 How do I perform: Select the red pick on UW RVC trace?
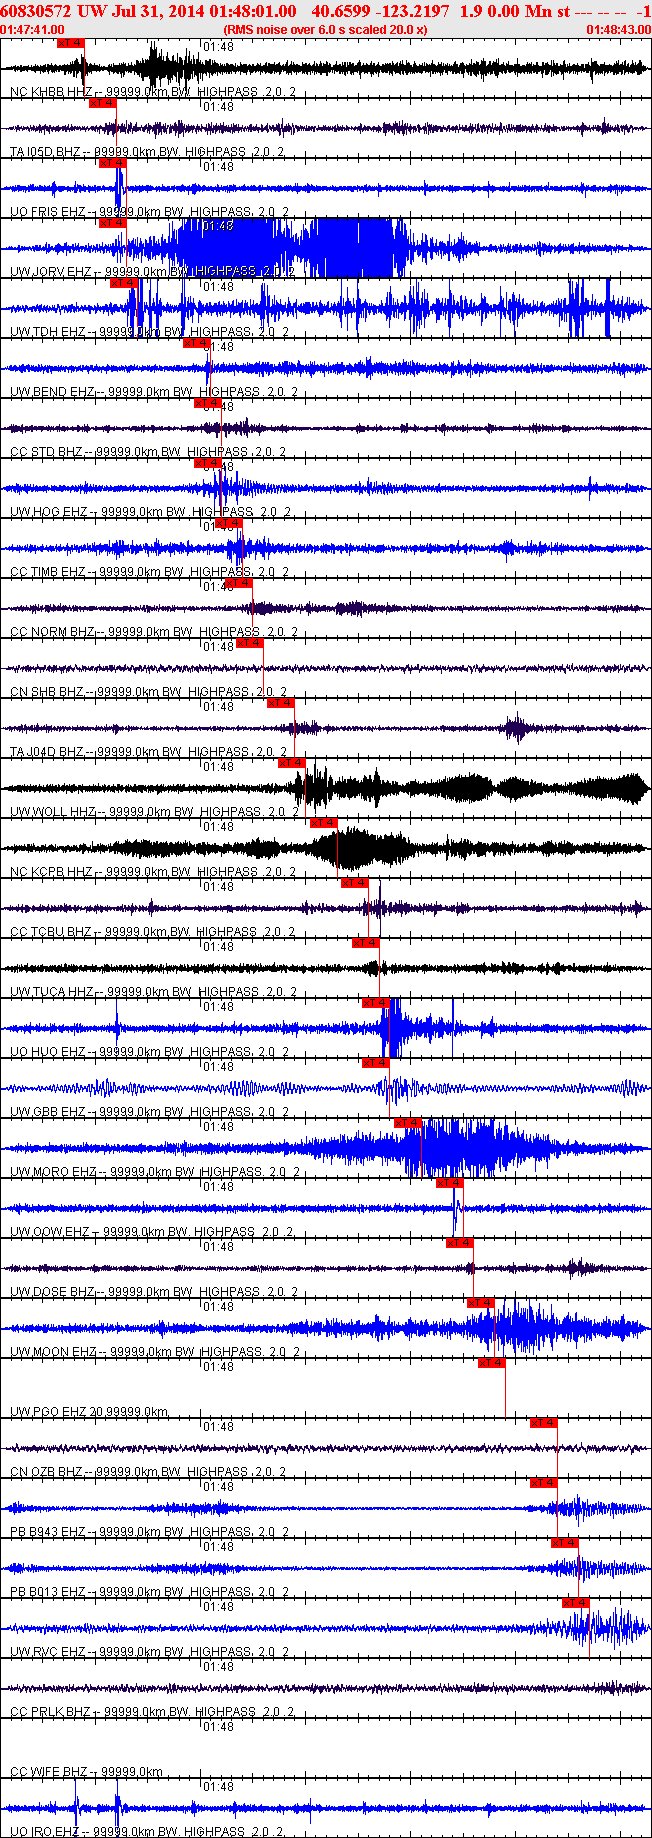tap(575, 1603)
